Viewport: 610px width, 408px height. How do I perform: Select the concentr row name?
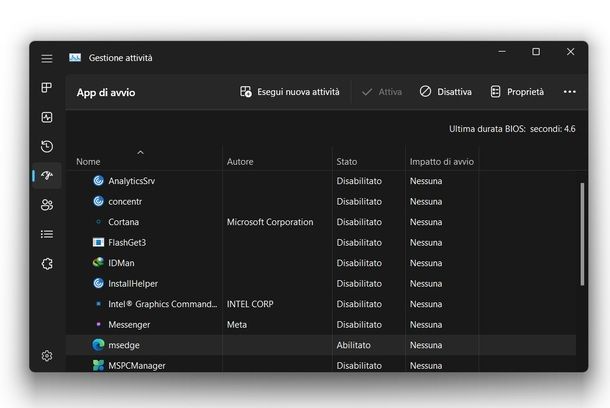[125, 201]
